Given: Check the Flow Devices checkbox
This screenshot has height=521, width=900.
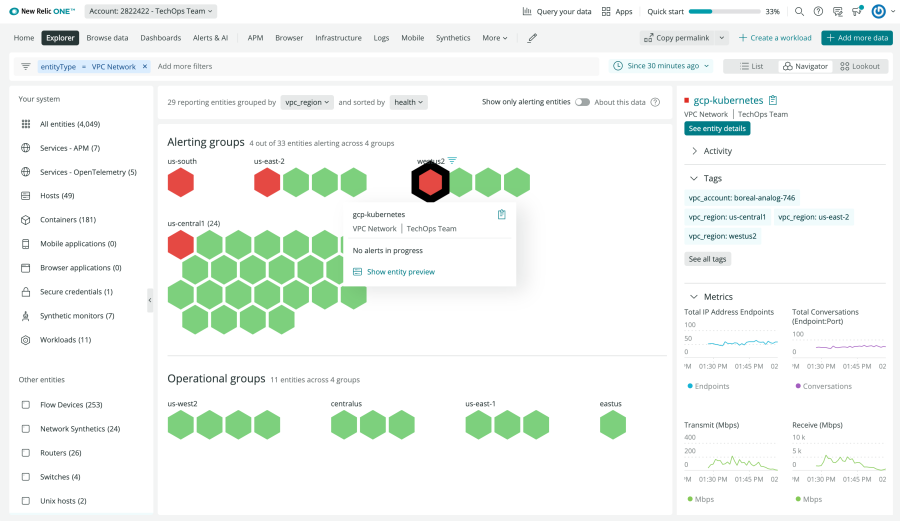Looking at the screenshot, I should coord(26,405).
